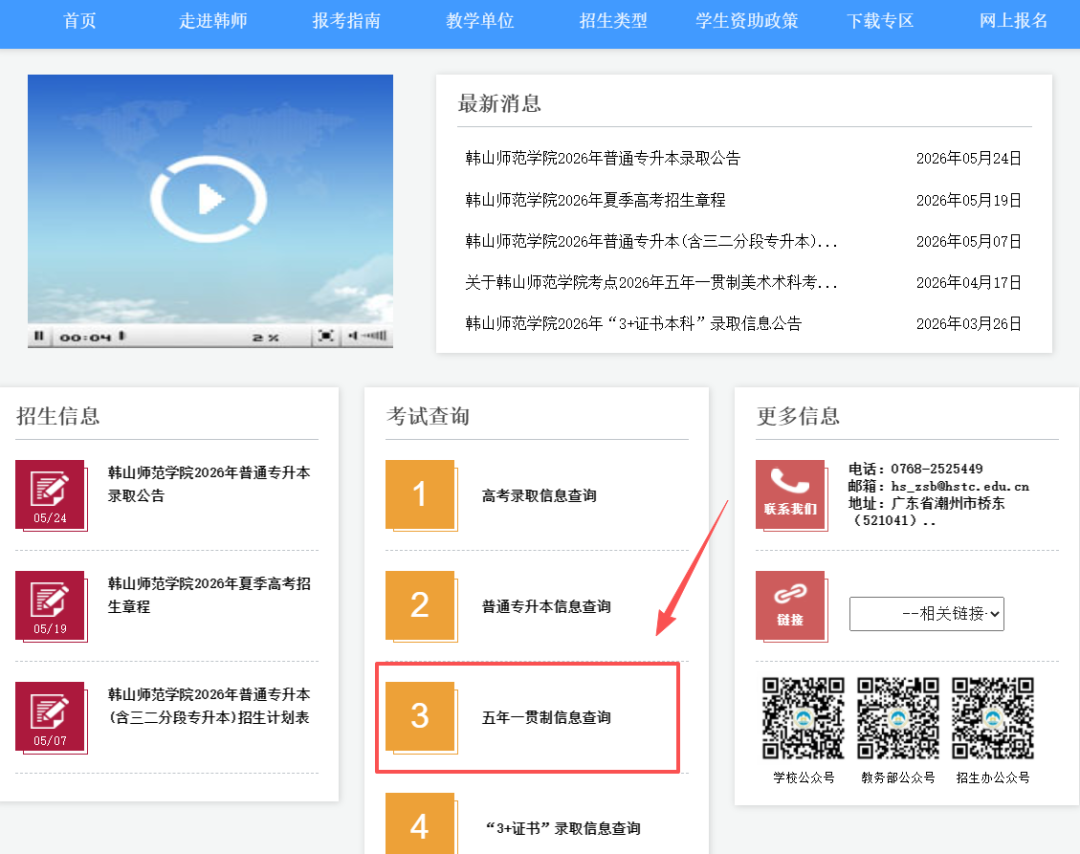1080x854 pixels.
Task: Click the 联系我们 phone icon
Action: [790, 494]
